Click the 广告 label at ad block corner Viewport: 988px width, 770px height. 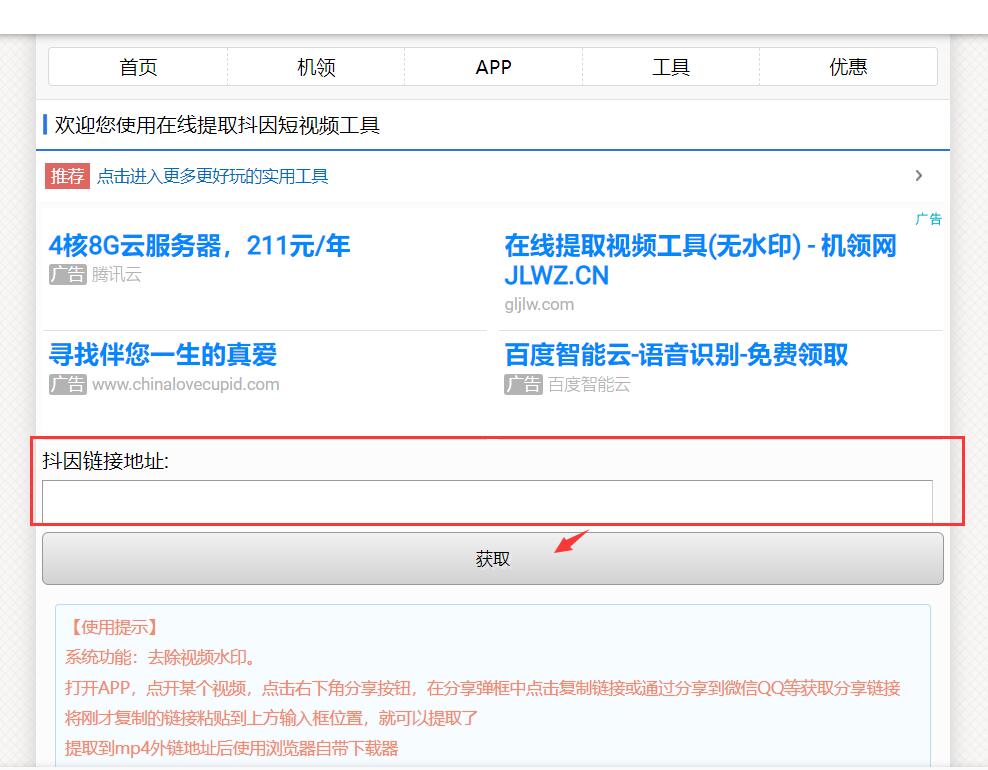(928, 219)
